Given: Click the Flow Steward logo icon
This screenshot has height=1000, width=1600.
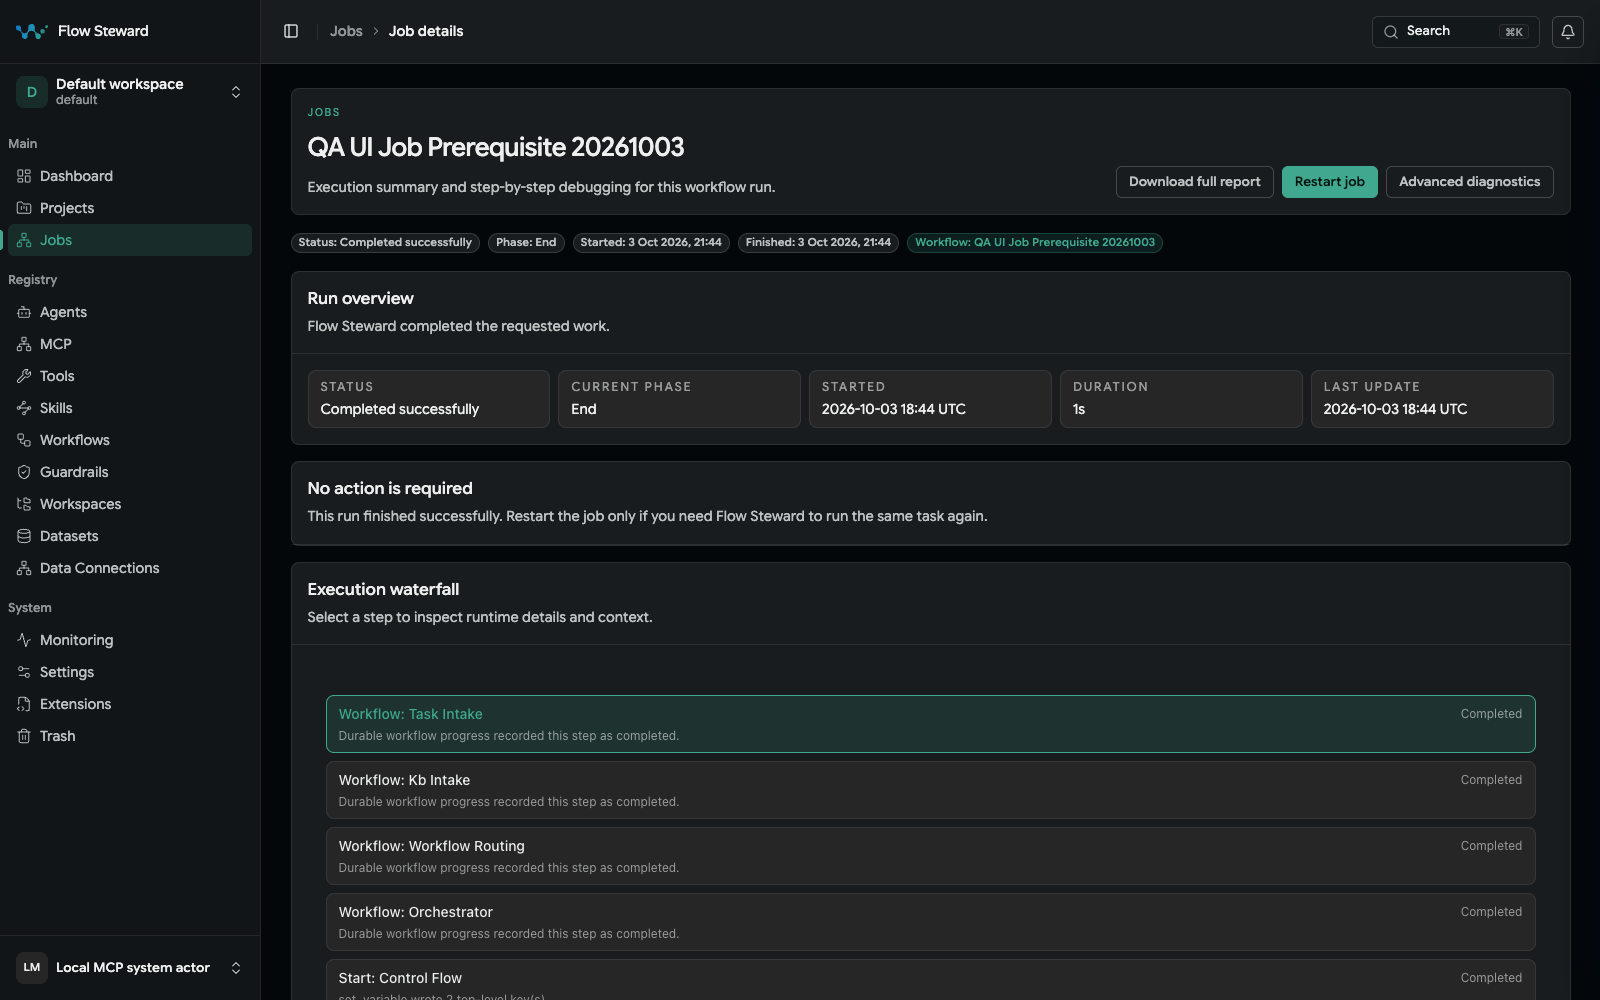Looking at the screenshot, I should pyautogui.click(x=31, y=31).
